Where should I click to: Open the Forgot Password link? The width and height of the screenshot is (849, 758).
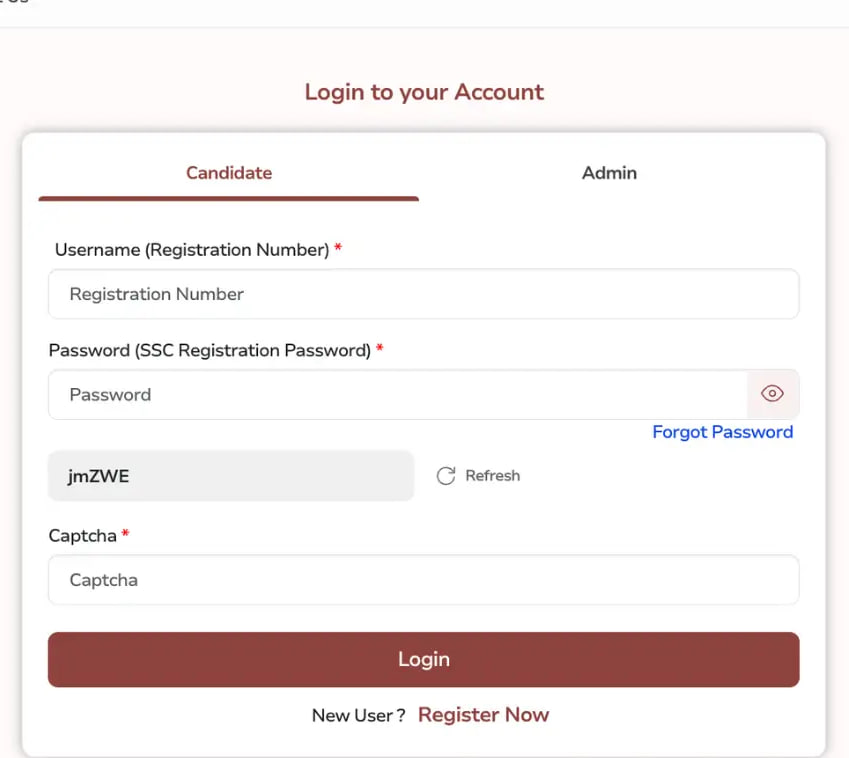[x=722, y=432]
